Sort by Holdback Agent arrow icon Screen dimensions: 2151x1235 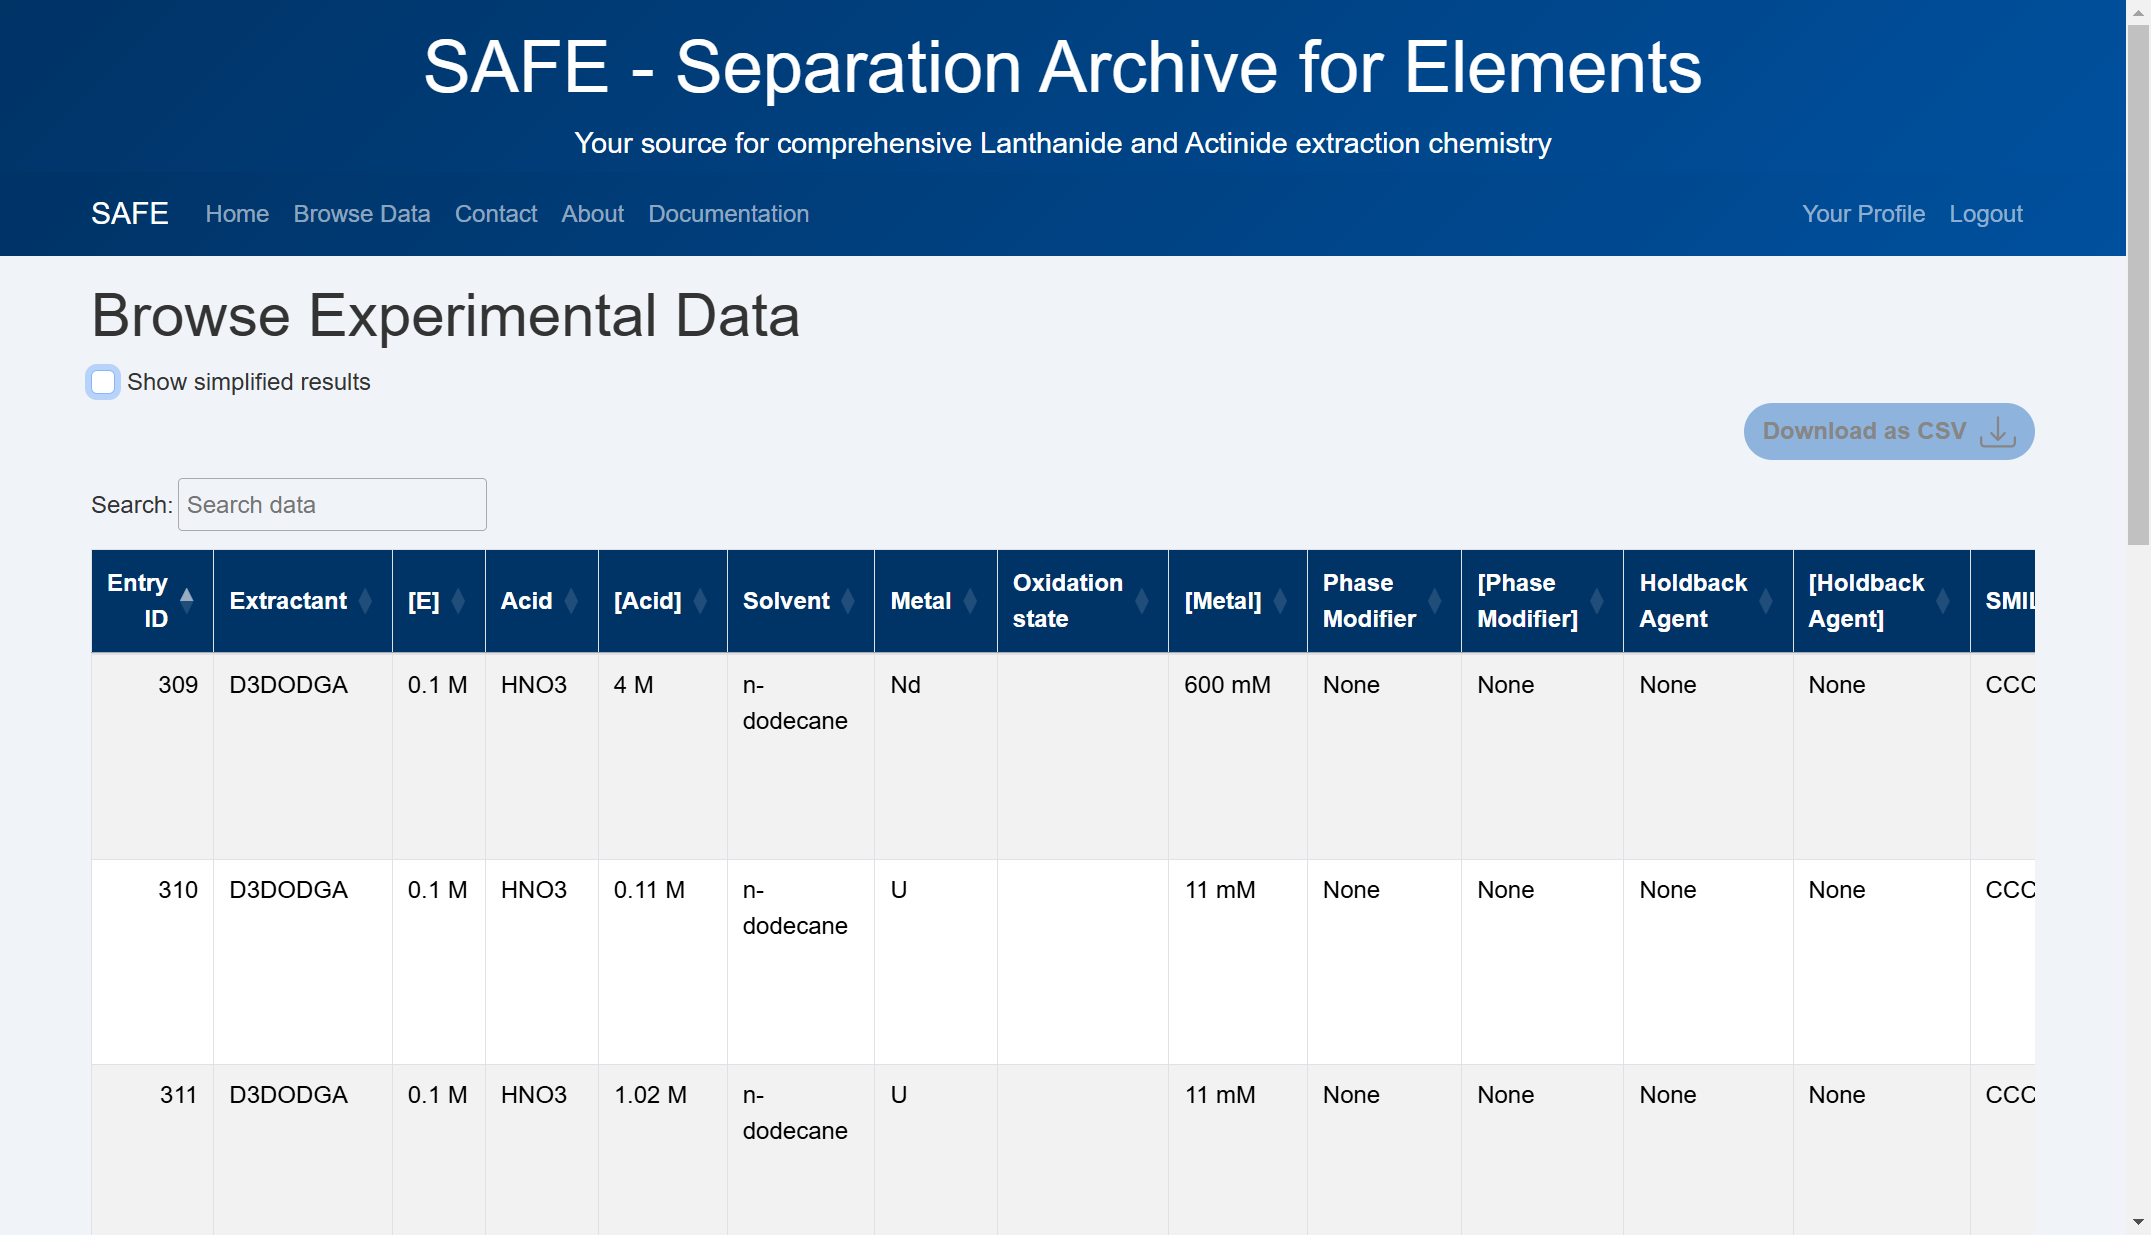click(1766, 601)
